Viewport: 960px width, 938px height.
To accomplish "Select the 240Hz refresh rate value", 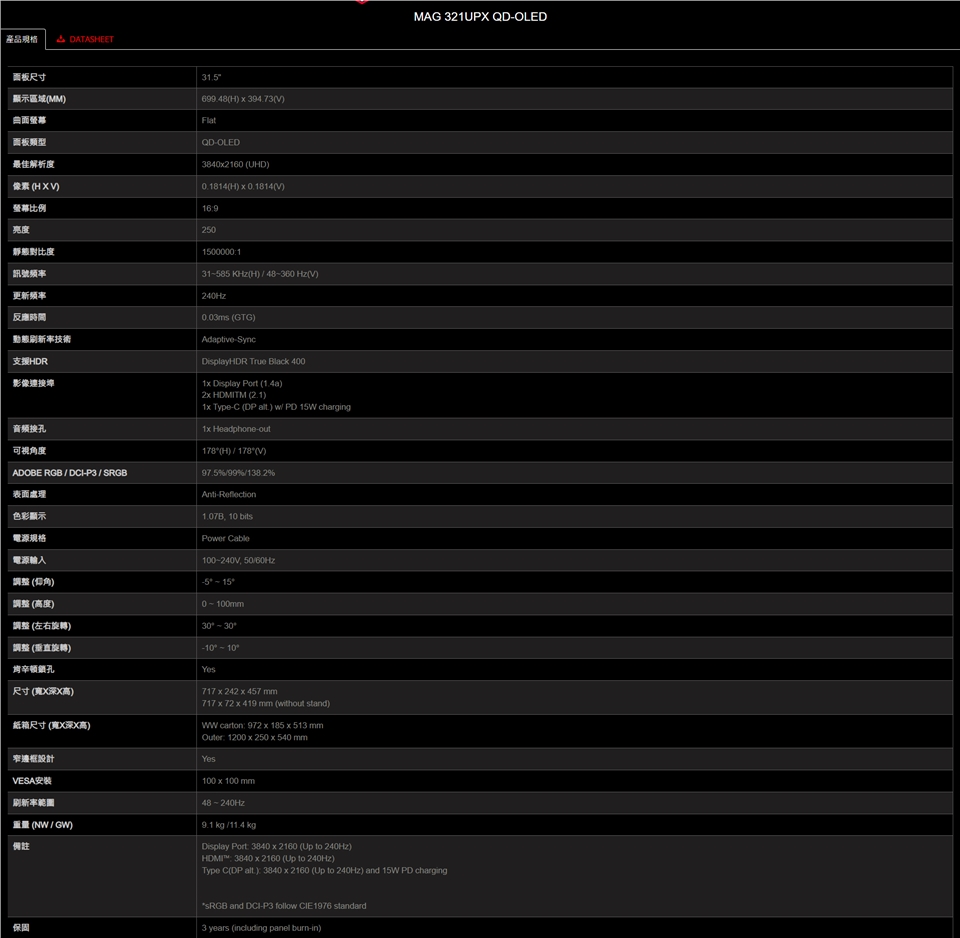I will tap(214, 296).
